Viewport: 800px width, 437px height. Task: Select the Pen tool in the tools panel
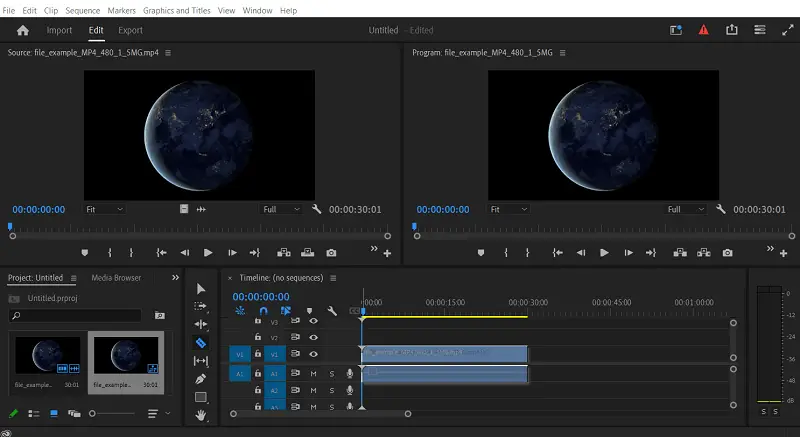pos(200,379)
